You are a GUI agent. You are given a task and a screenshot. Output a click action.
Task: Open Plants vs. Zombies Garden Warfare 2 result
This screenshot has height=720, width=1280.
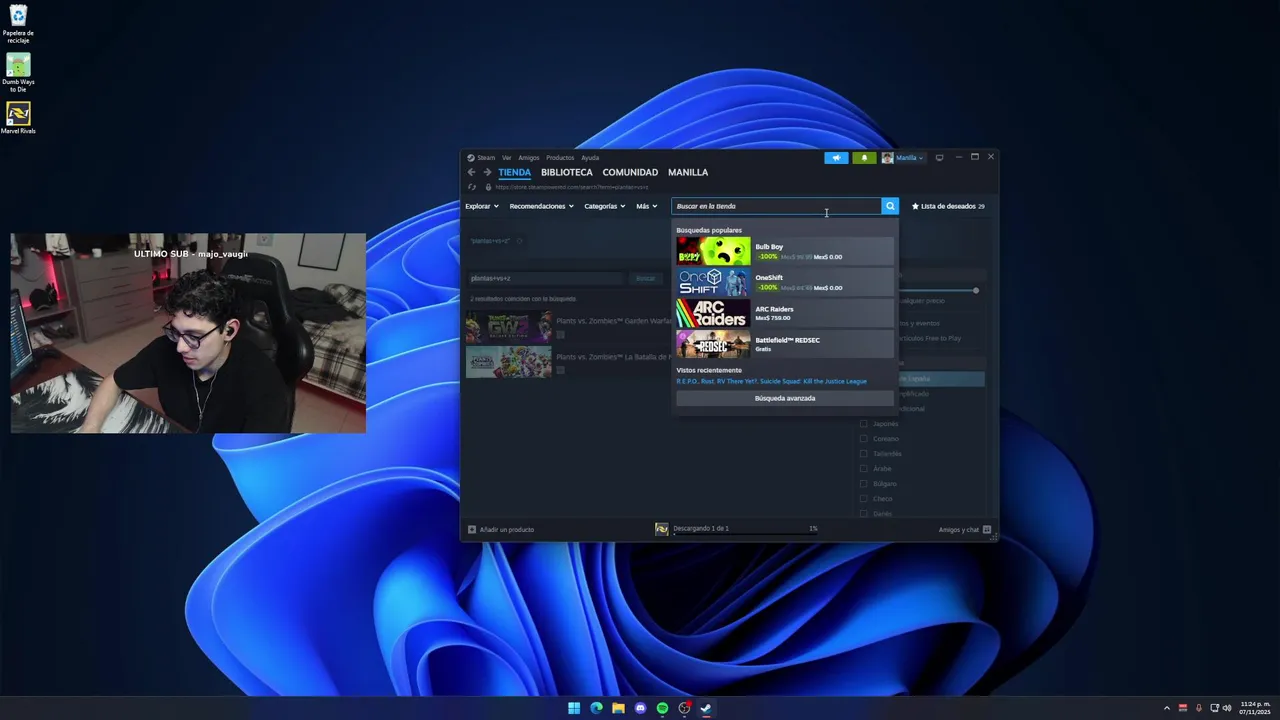click(x=568, y=326)
